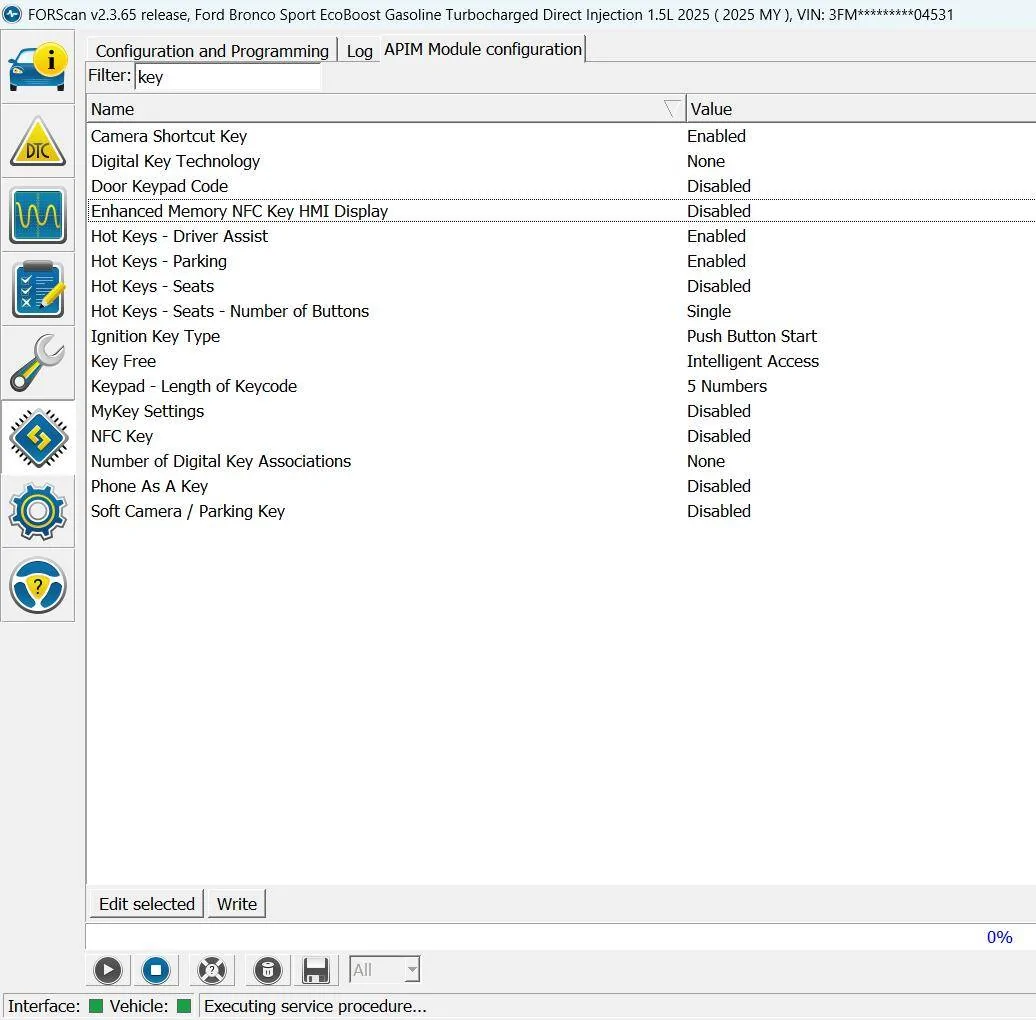Select the Phone As A Key row
1036x1020 pixels.
click(149, 486)
